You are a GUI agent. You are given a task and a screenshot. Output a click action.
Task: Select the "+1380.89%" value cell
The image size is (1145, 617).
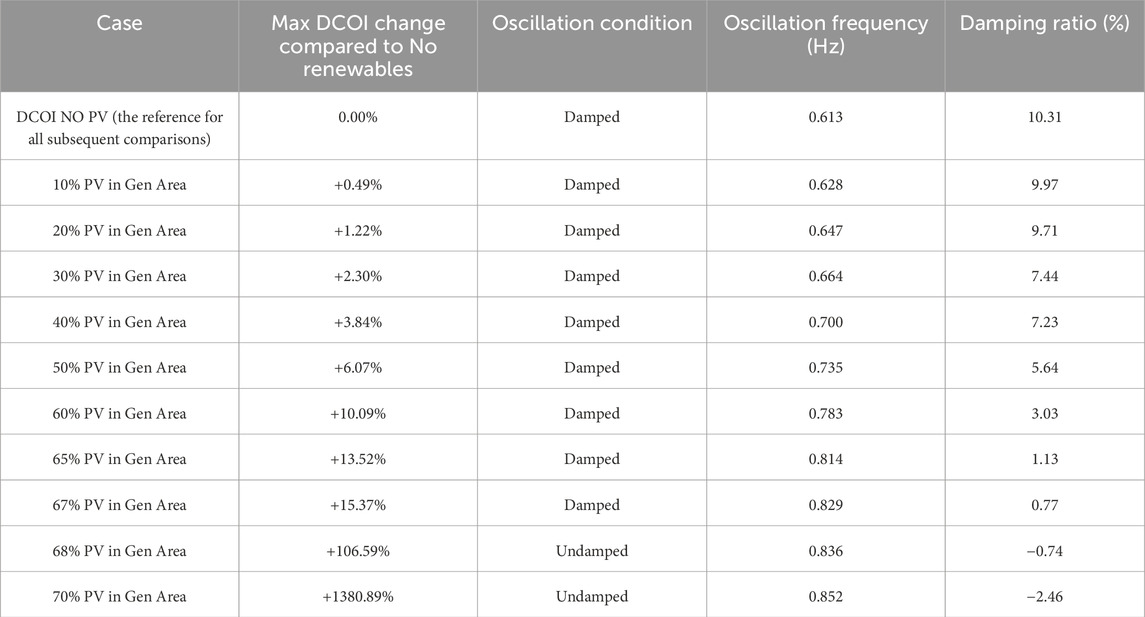358,597
